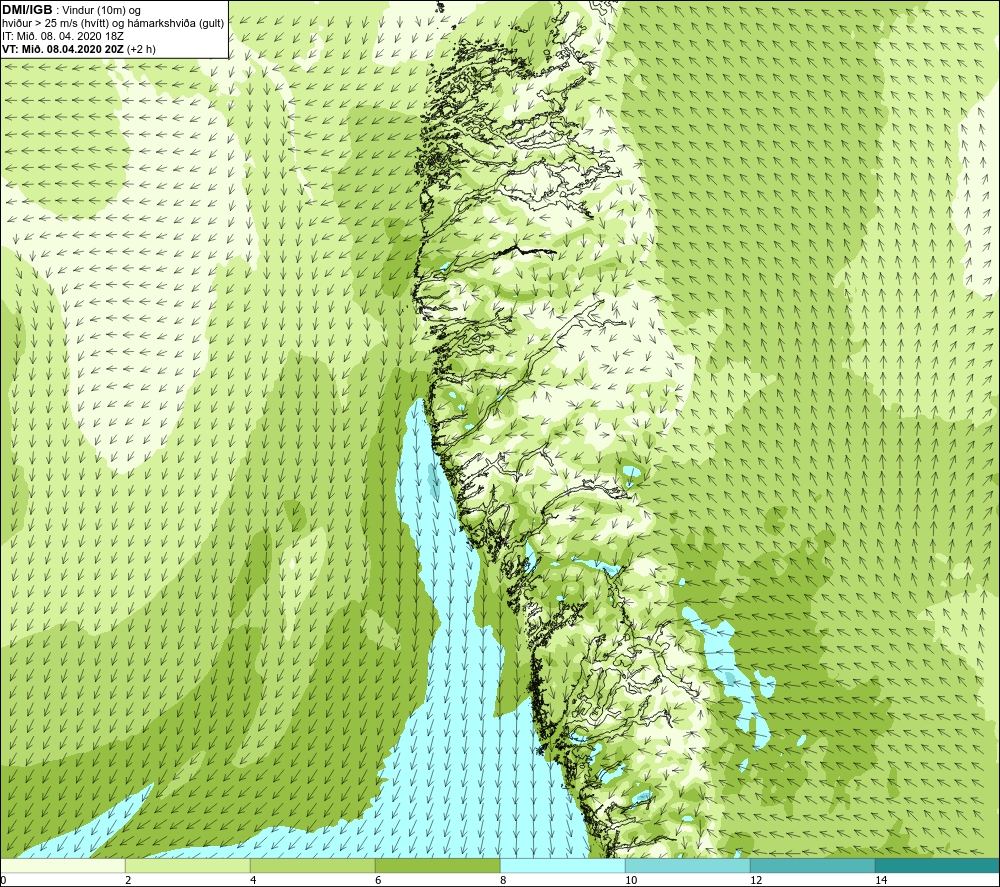Viewport: 1000px width, 887px height.
Task: Click the legend scale label "0"
Action: 4,880
